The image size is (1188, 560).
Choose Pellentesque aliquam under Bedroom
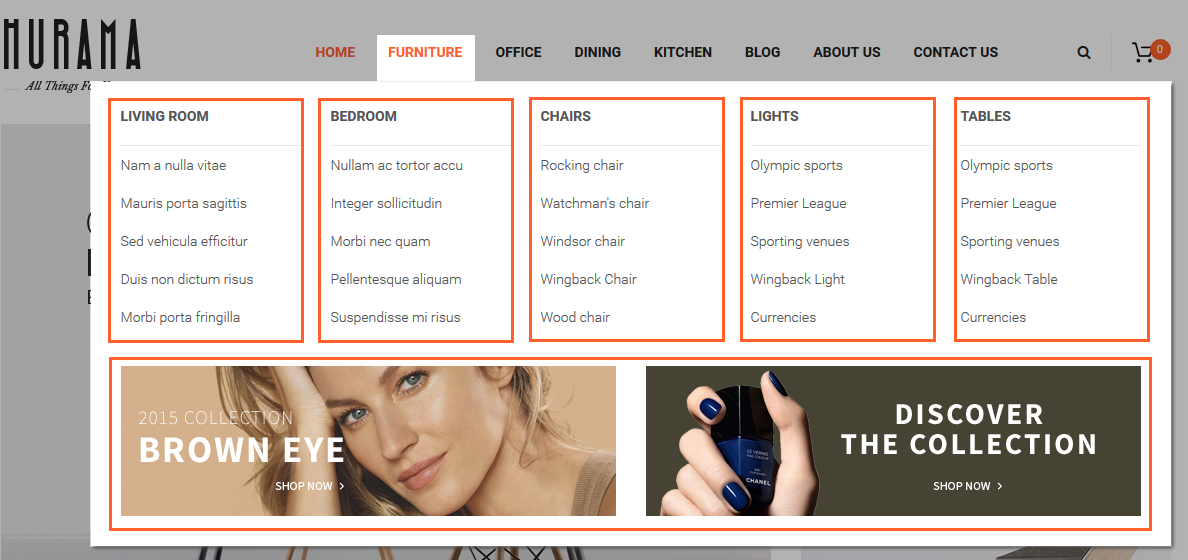[395, 279]
